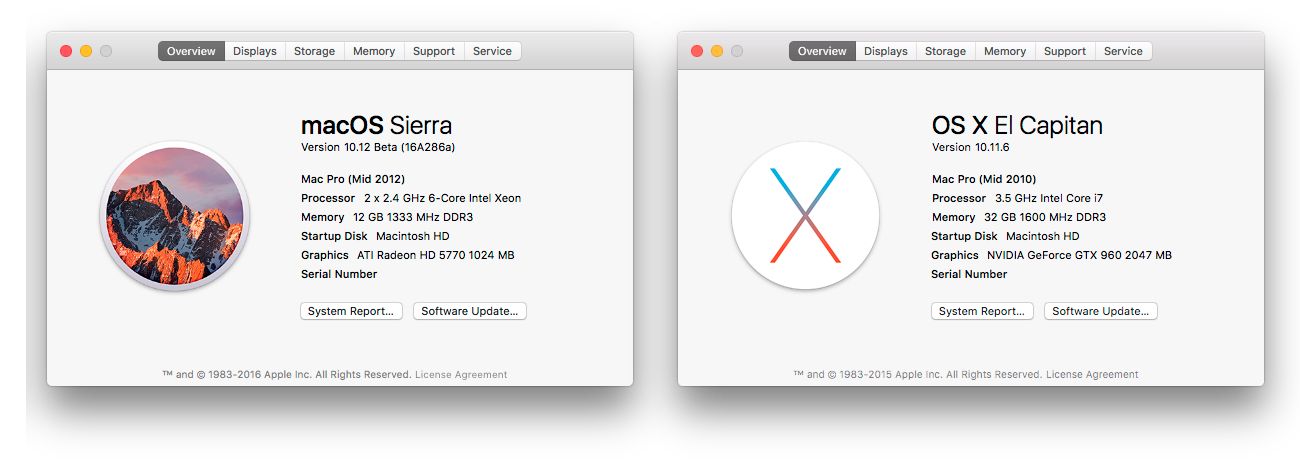
Task: Select the Mac Pro (Mid 2012) text
Action: [354, 179]
